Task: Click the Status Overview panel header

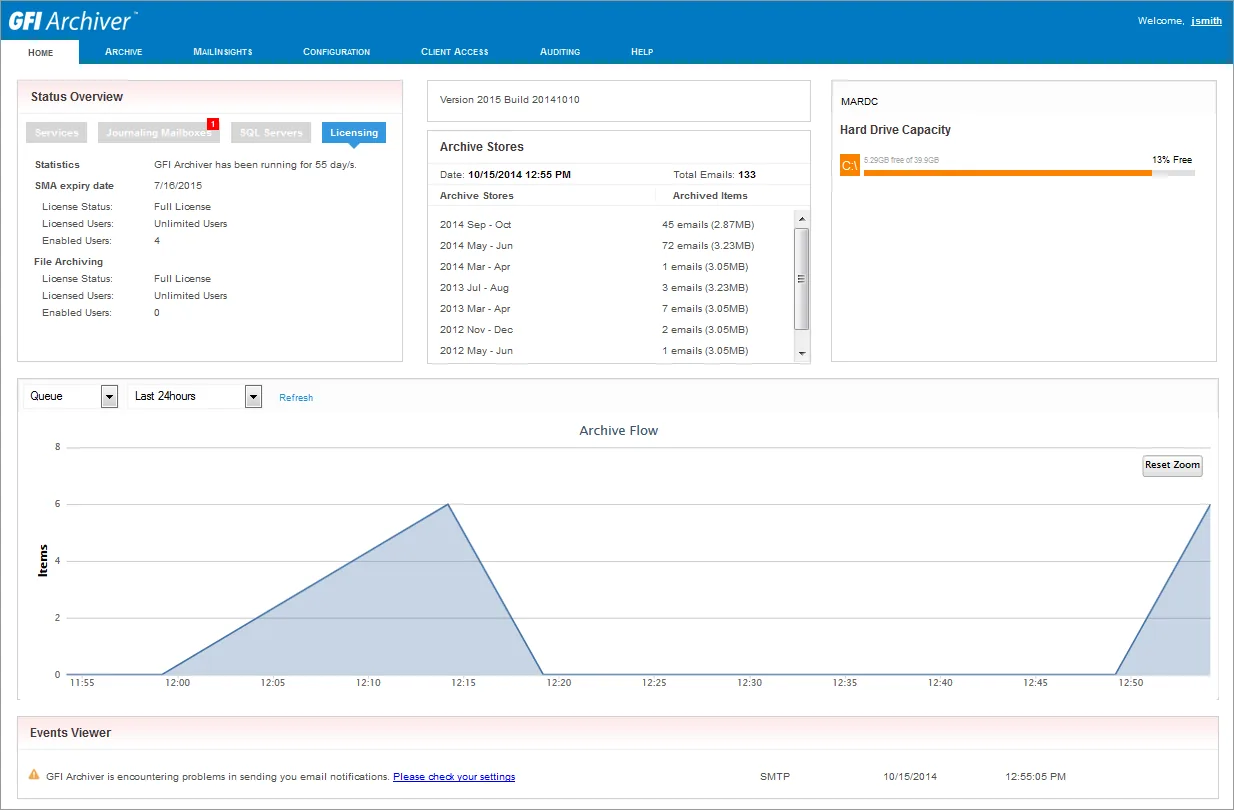Action: (x=210, y=97)
